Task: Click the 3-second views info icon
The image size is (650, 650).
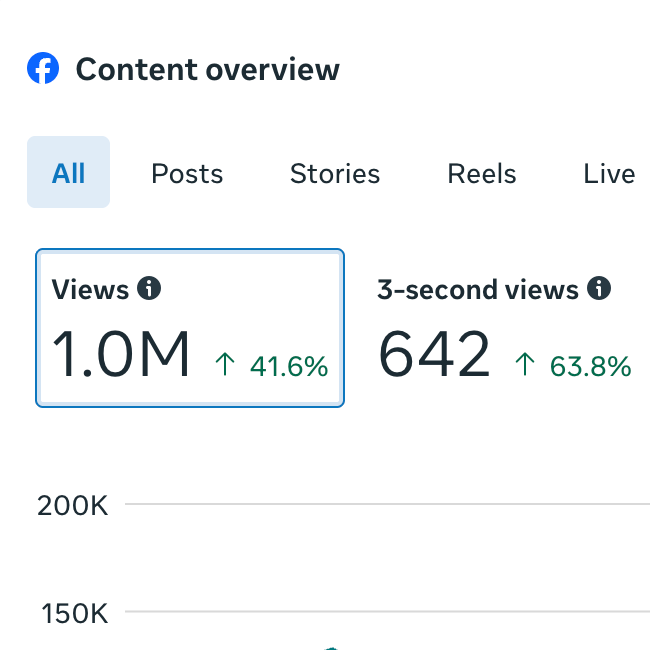Action: 599,288
